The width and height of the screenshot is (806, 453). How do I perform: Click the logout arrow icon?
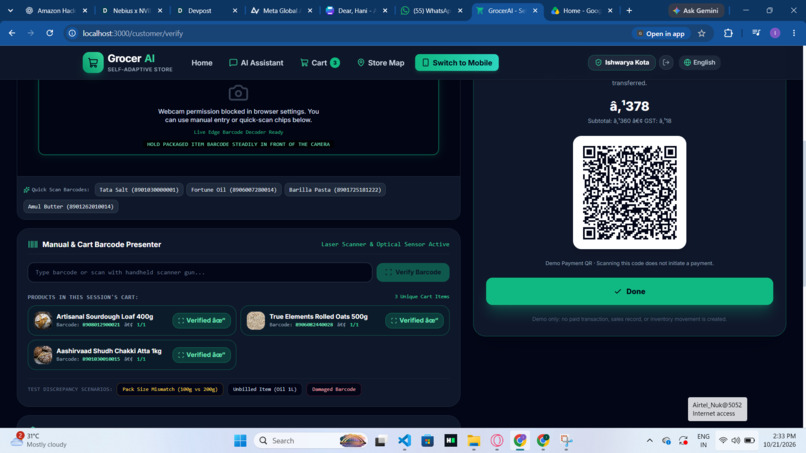coord(666,63)
